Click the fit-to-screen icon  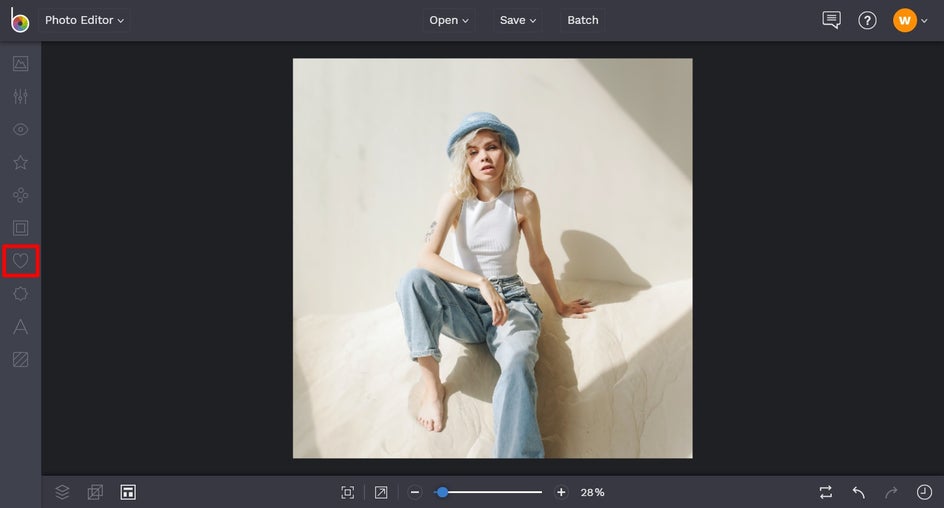(x=347, y=492)
